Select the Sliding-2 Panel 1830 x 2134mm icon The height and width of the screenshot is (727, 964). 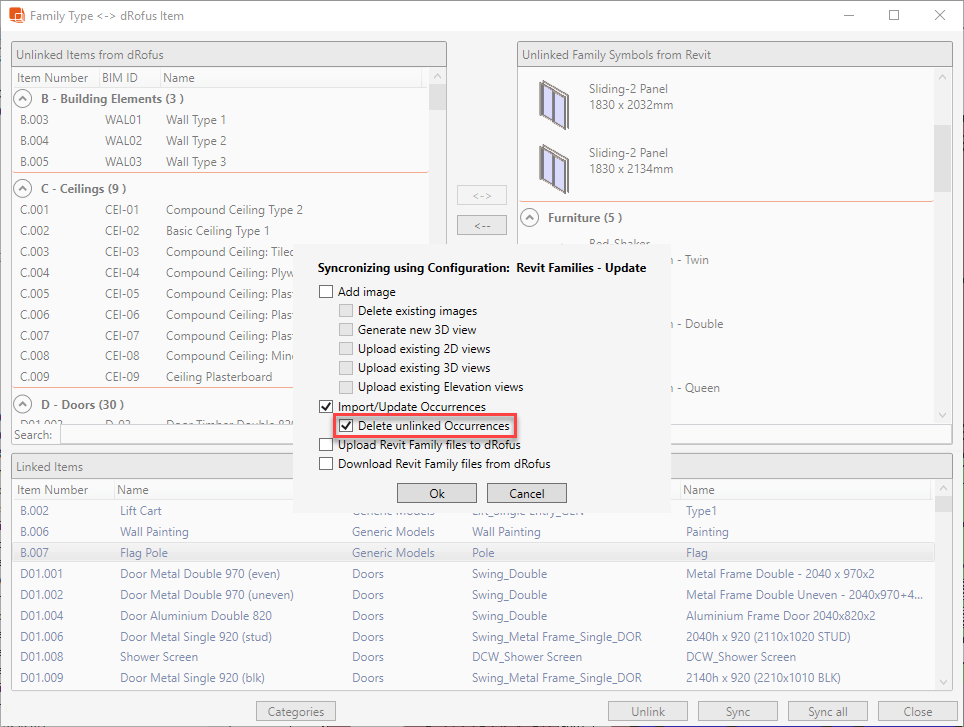[x=552, y=162]
